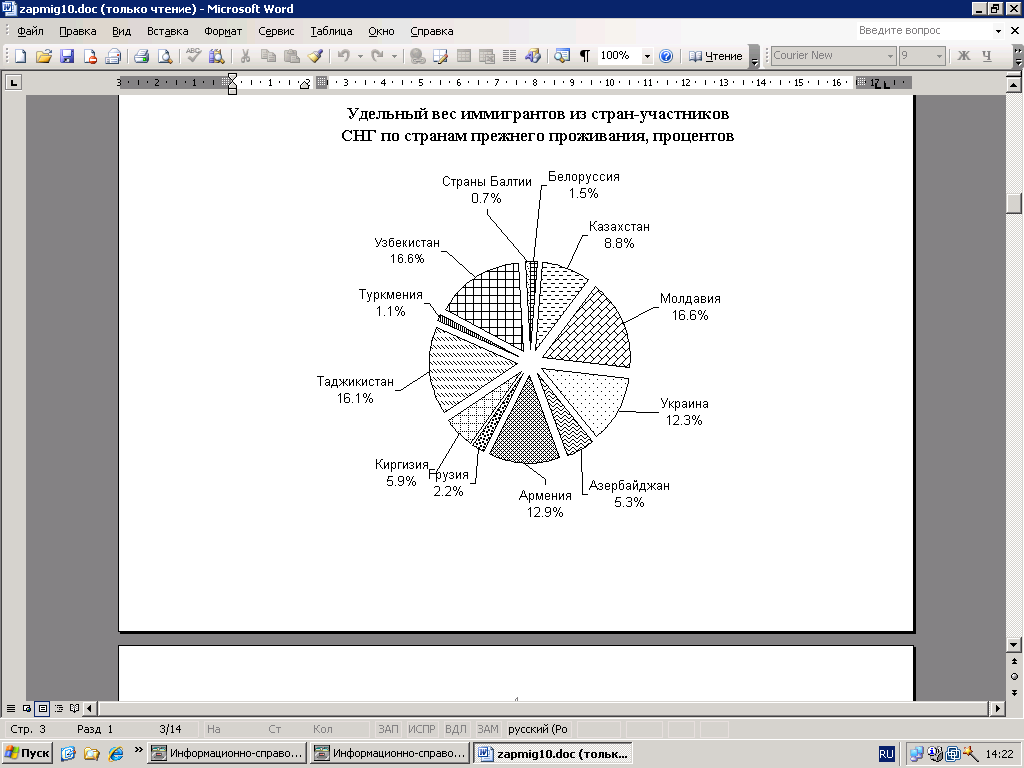Switch to Reading Layout view icon
This screenshot has width=1024, height=768.
point(74,709)
